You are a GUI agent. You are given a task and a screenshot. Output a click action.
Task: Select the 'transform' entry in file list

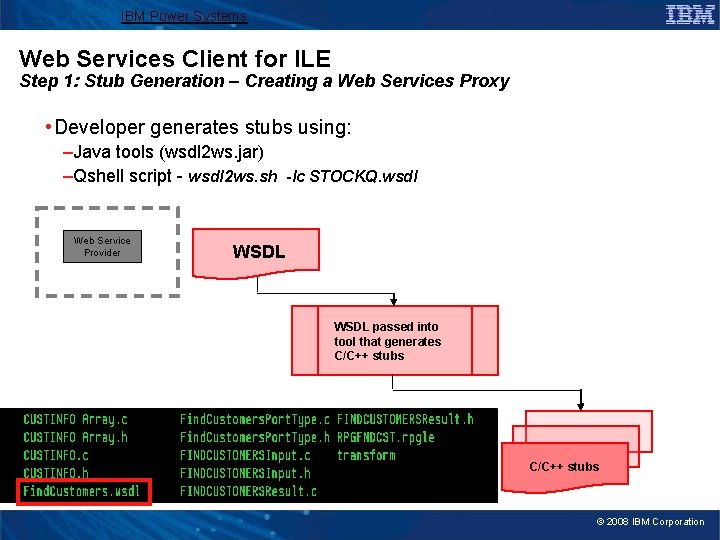[366, 455]
